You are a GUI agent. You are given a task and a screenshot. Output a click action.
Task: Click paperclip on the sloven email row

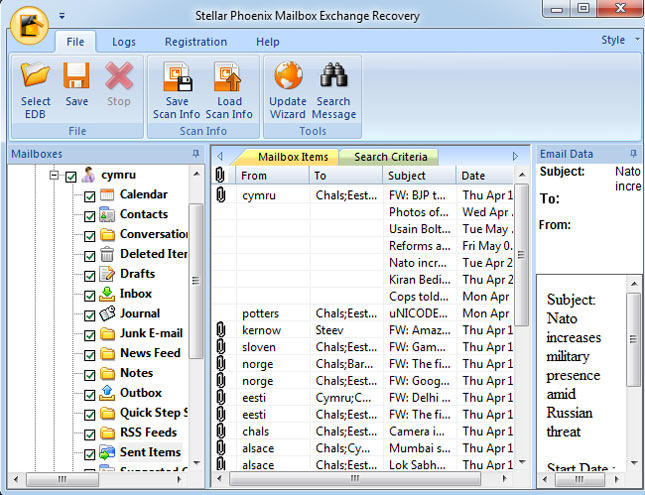pyautogui.click(x=221, y=347)
